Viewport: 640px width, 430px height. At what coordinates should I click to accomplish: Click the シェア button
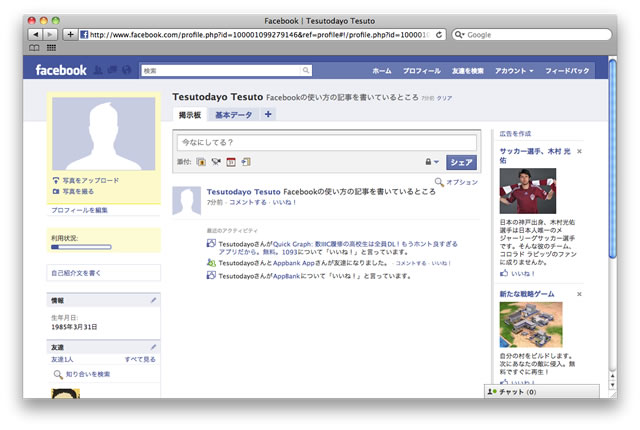coord(461,162)
